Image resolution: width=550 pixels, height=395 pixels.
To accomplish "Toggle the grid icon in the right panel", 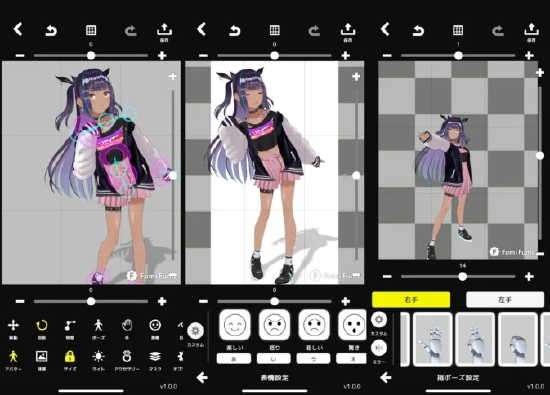I will click(458, 30).
